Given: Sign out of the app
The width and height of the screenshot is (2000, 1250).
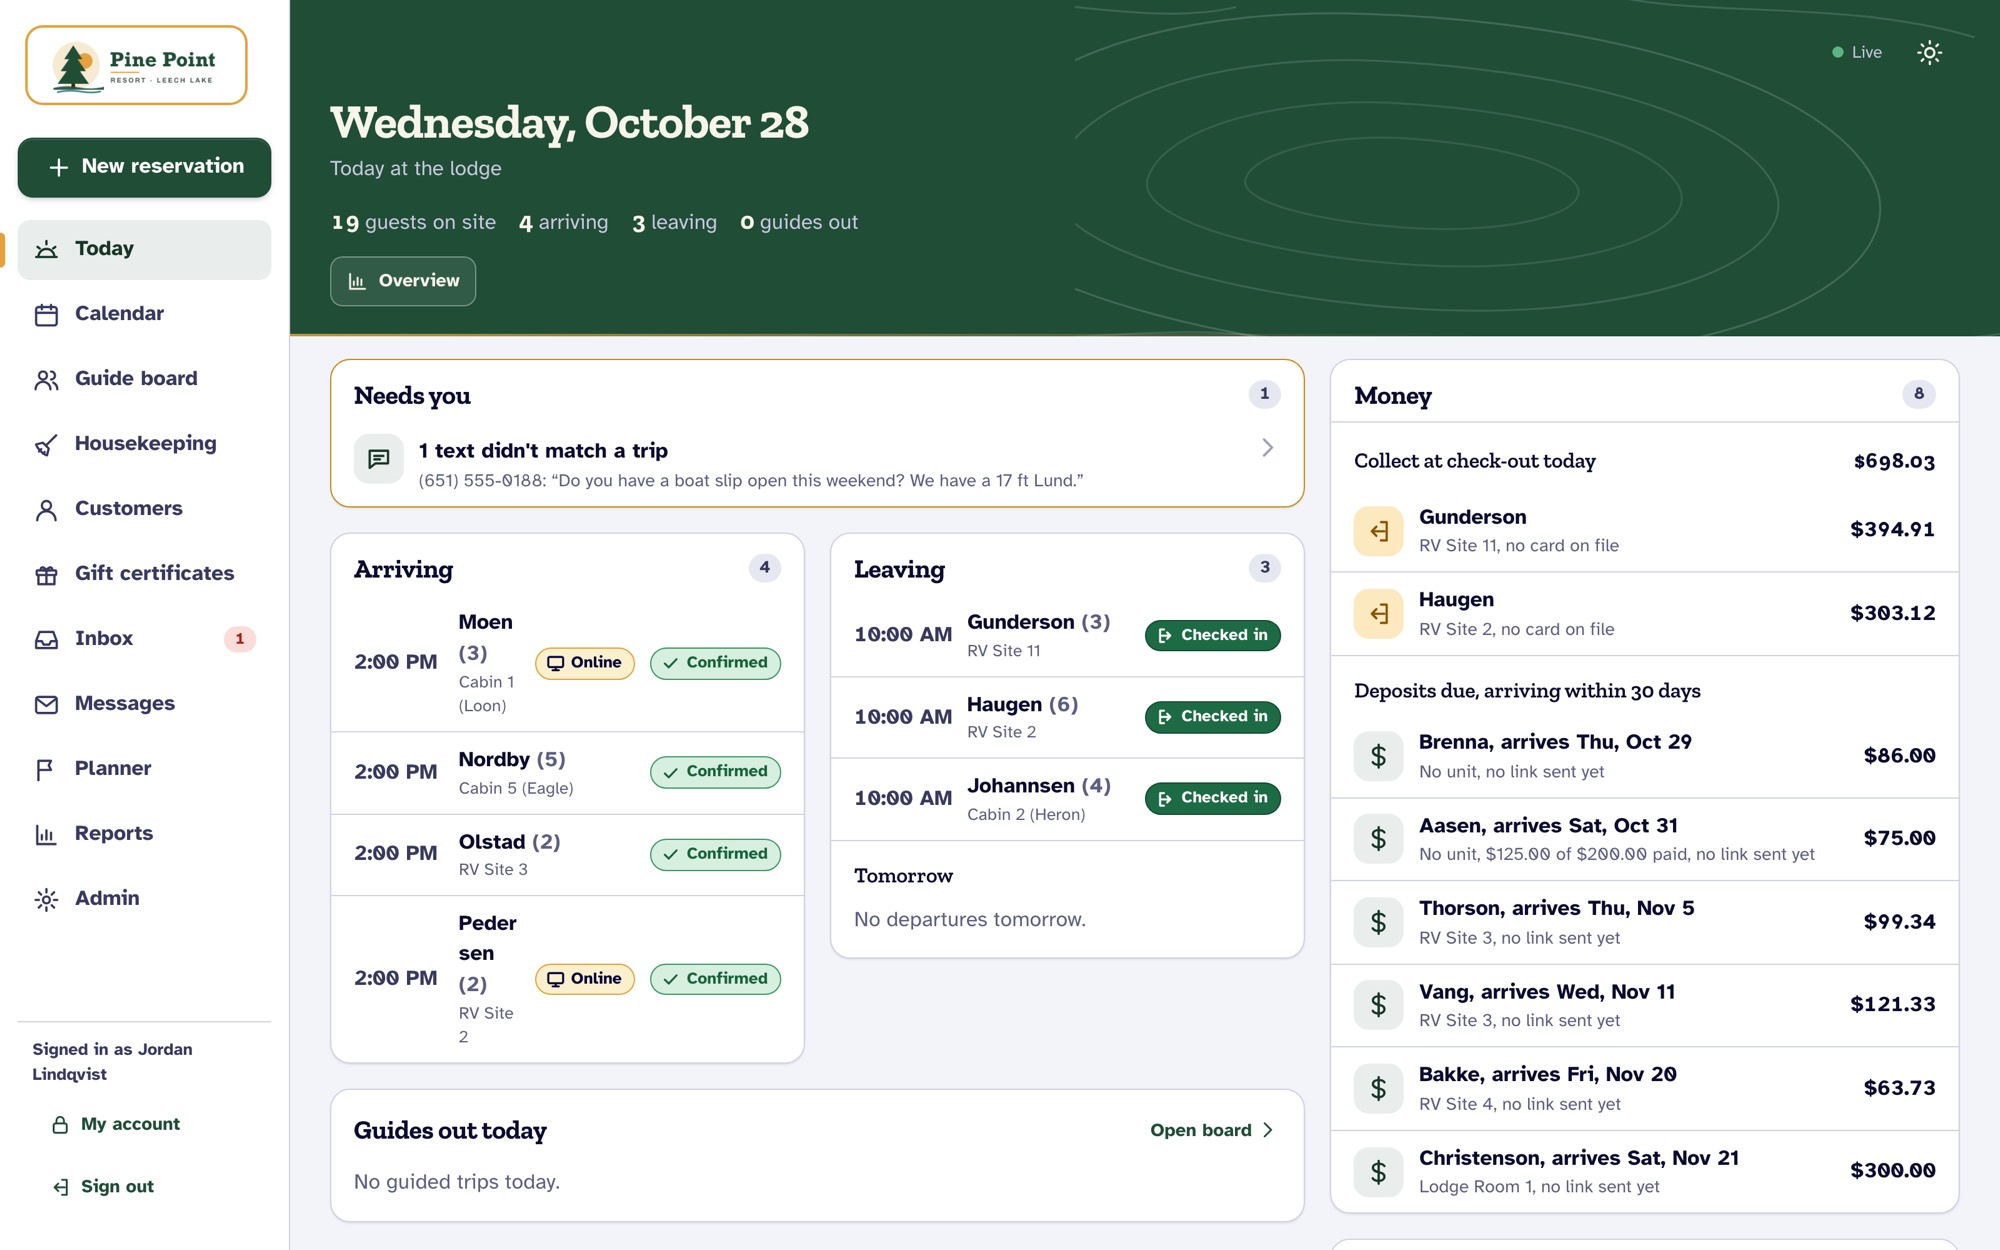Looking at the screenshot, I should 104,1186.
